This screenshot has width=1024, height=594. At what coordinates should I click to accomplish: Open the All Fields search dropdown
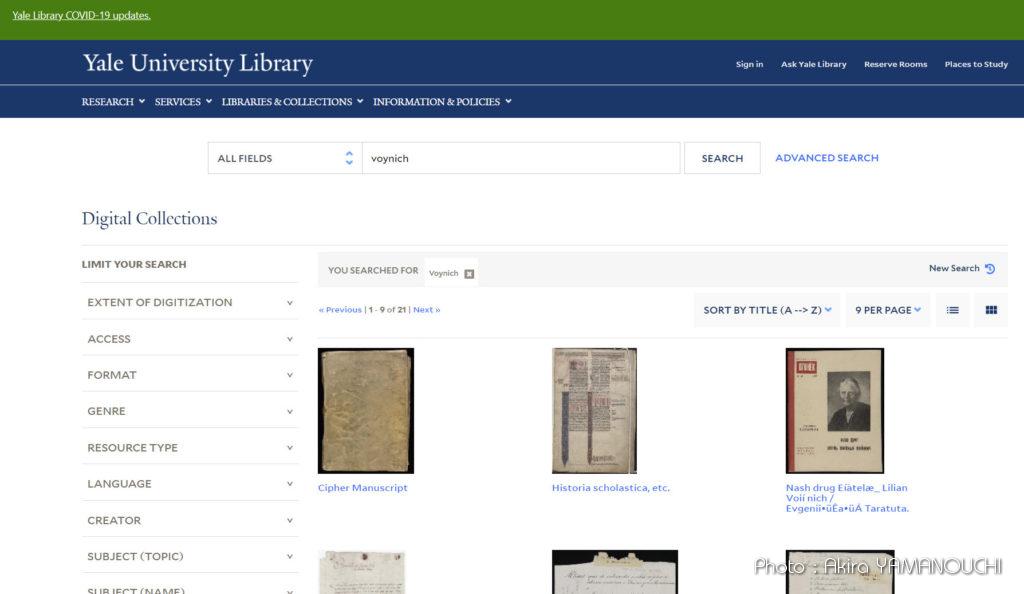click(x=285, y=158)
